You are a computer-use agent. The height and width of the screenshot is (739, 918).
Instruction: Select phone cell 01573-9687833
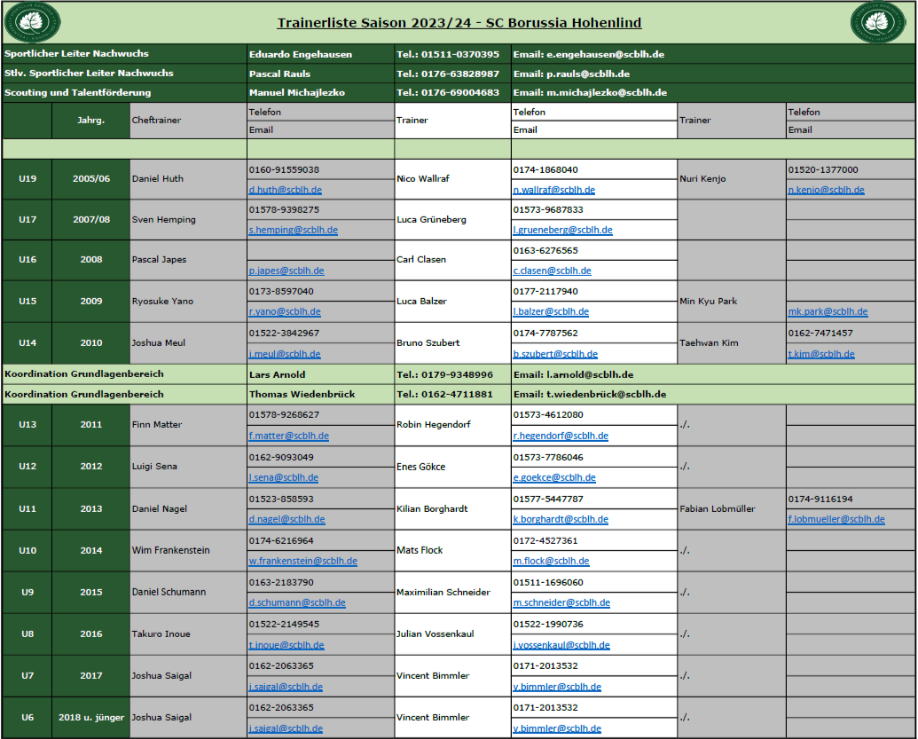[594, 210]
